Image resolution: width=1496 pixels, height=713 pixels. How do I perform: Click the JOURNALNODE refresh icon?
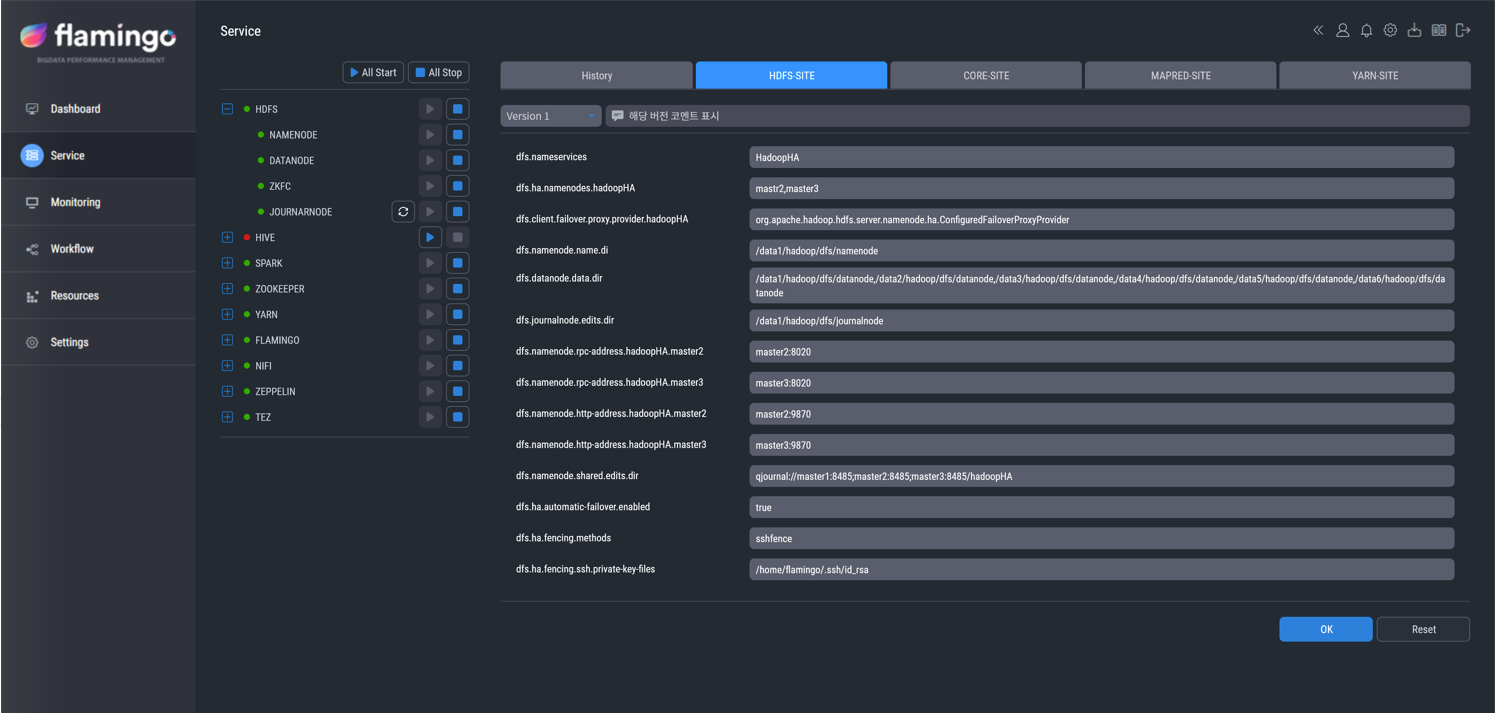coord(403,212)
